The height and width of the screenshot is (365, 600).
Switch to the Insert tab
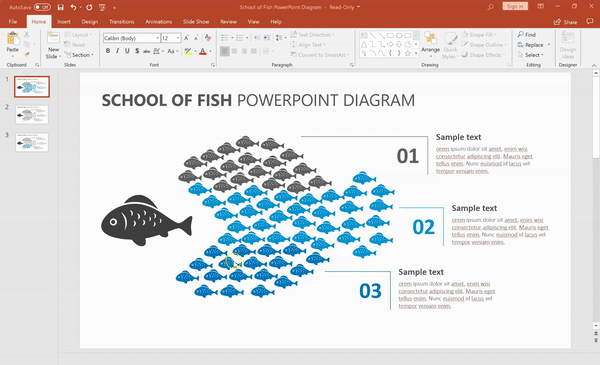pyautogui.click(x=64, y=22)
